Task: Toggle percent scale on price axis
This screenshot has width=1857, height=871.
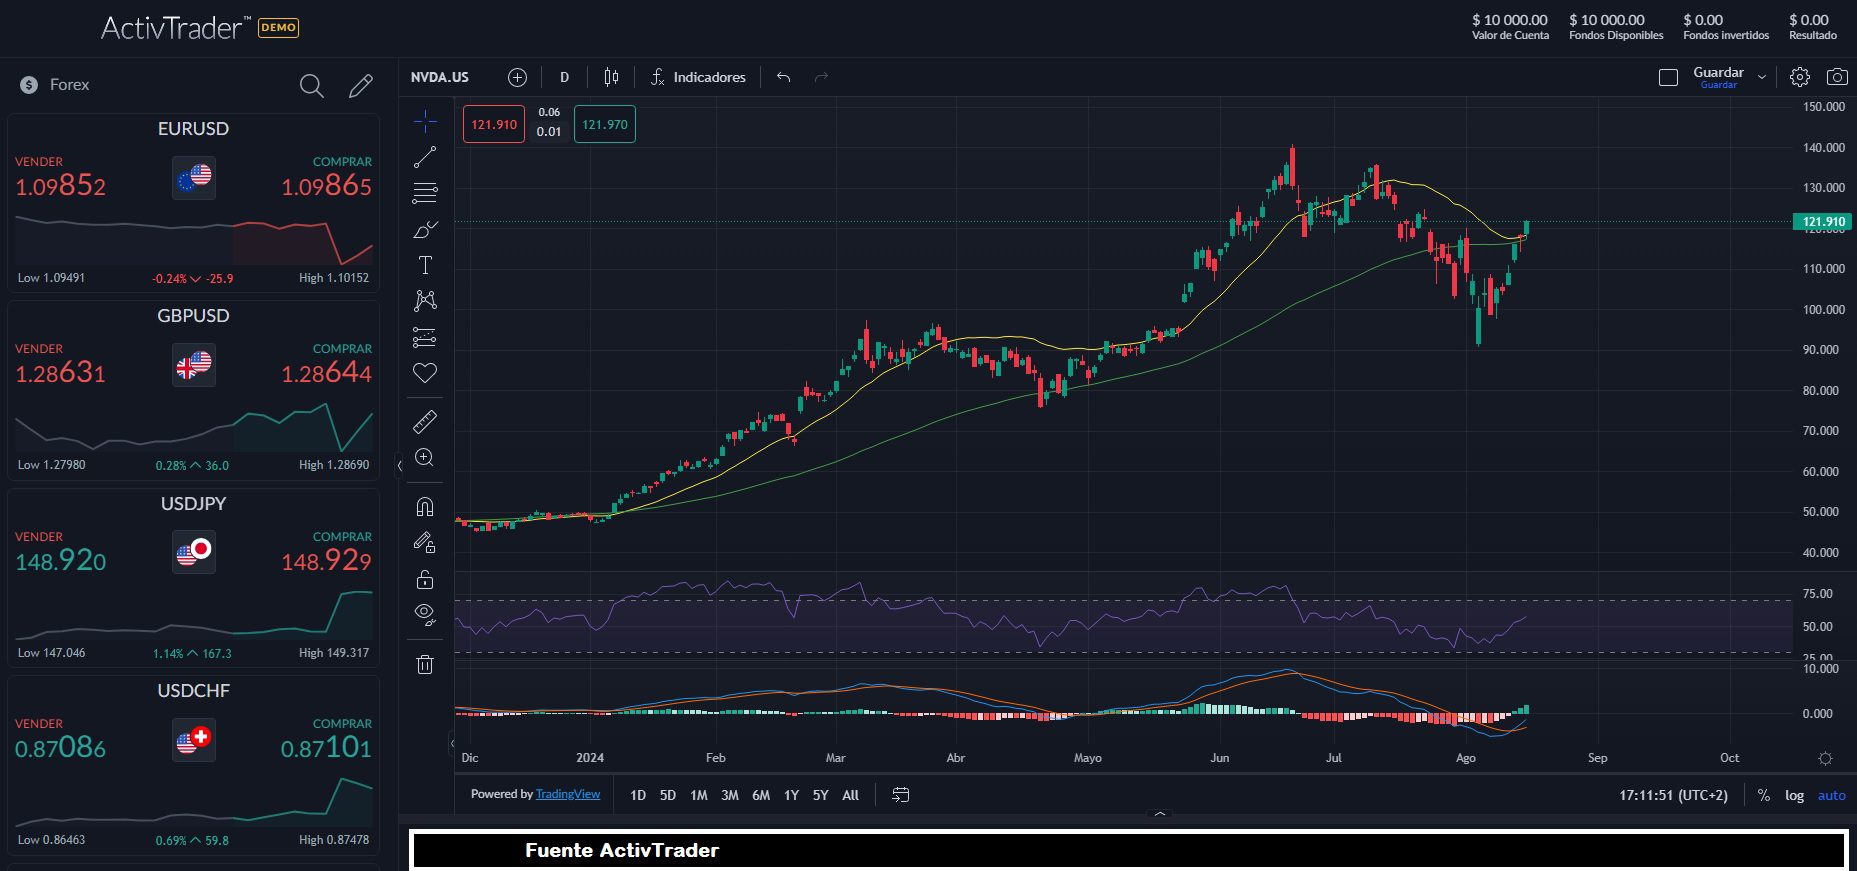Action: tap(1763, 795)
